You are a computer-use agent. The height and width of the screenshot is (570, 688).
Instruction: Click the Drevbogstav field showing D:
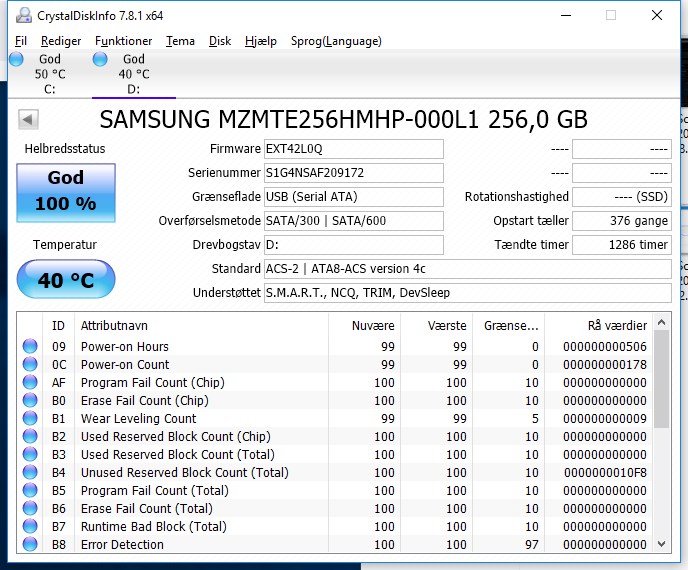pyautogui.click(x=354, y=245)
